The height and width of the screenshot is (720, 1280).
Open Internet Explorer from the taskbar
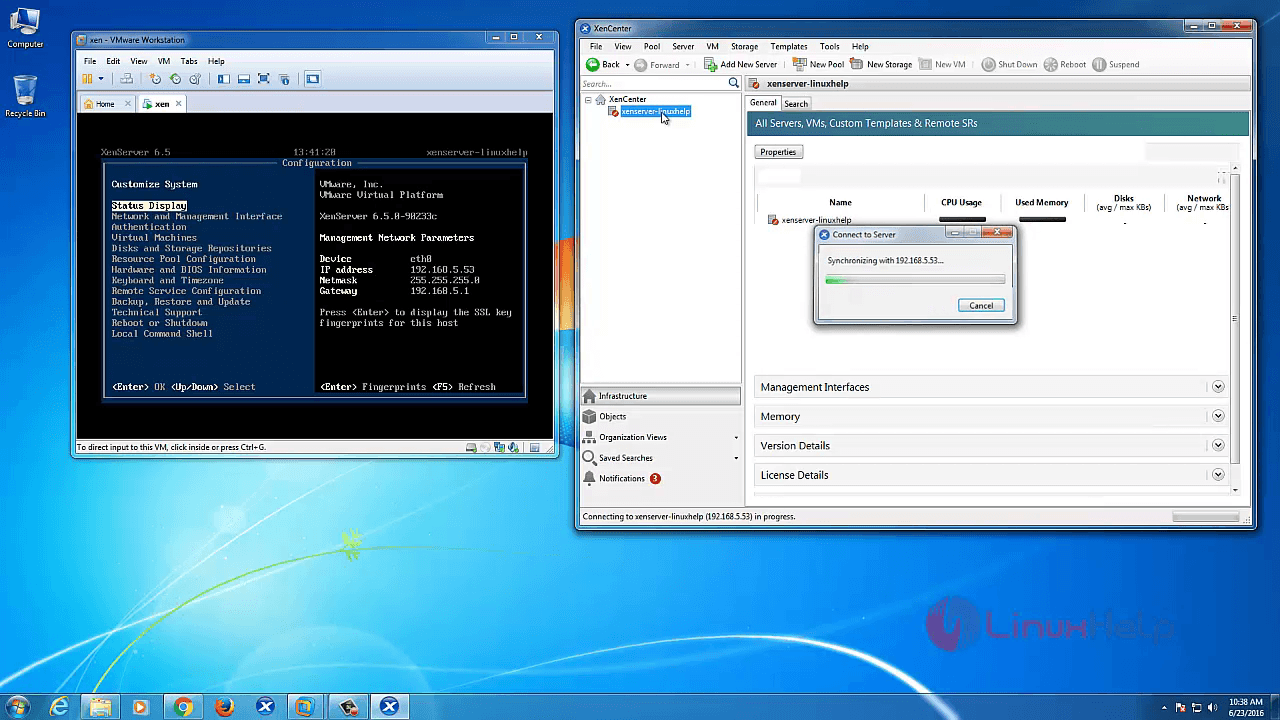59,707
